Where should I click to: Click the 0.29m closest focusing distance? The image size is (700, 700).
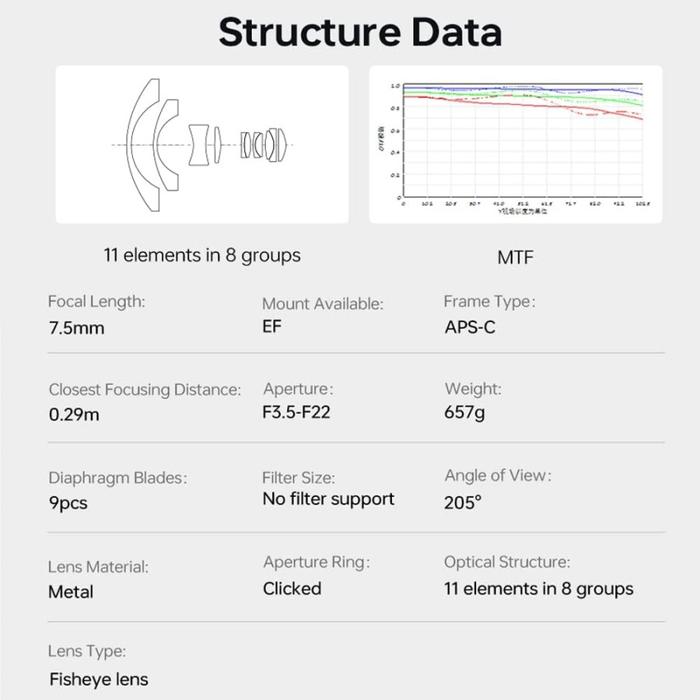click(74, 415)
